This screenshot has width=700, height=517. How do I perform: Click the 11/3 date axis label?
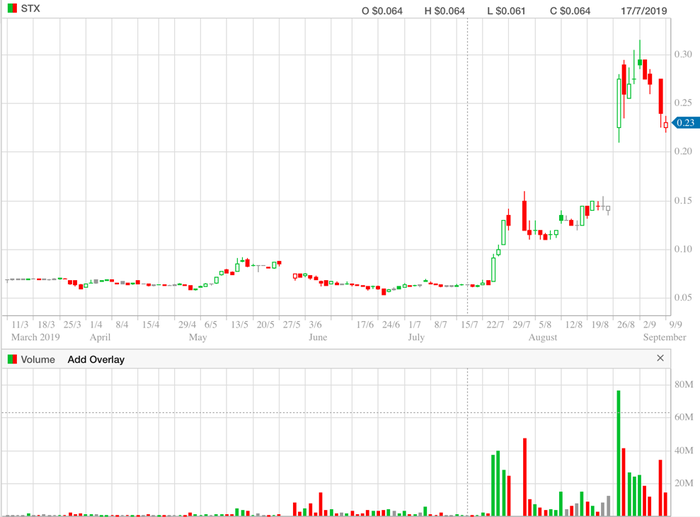(x=20, y=325)
